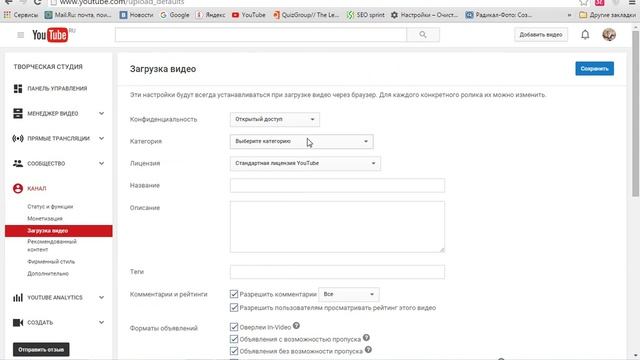The height and width of the screenshot is (360, 640).
Task: Show help for Оверлеи In-Video
Action: pyautogui.click(x=296, y=326)
